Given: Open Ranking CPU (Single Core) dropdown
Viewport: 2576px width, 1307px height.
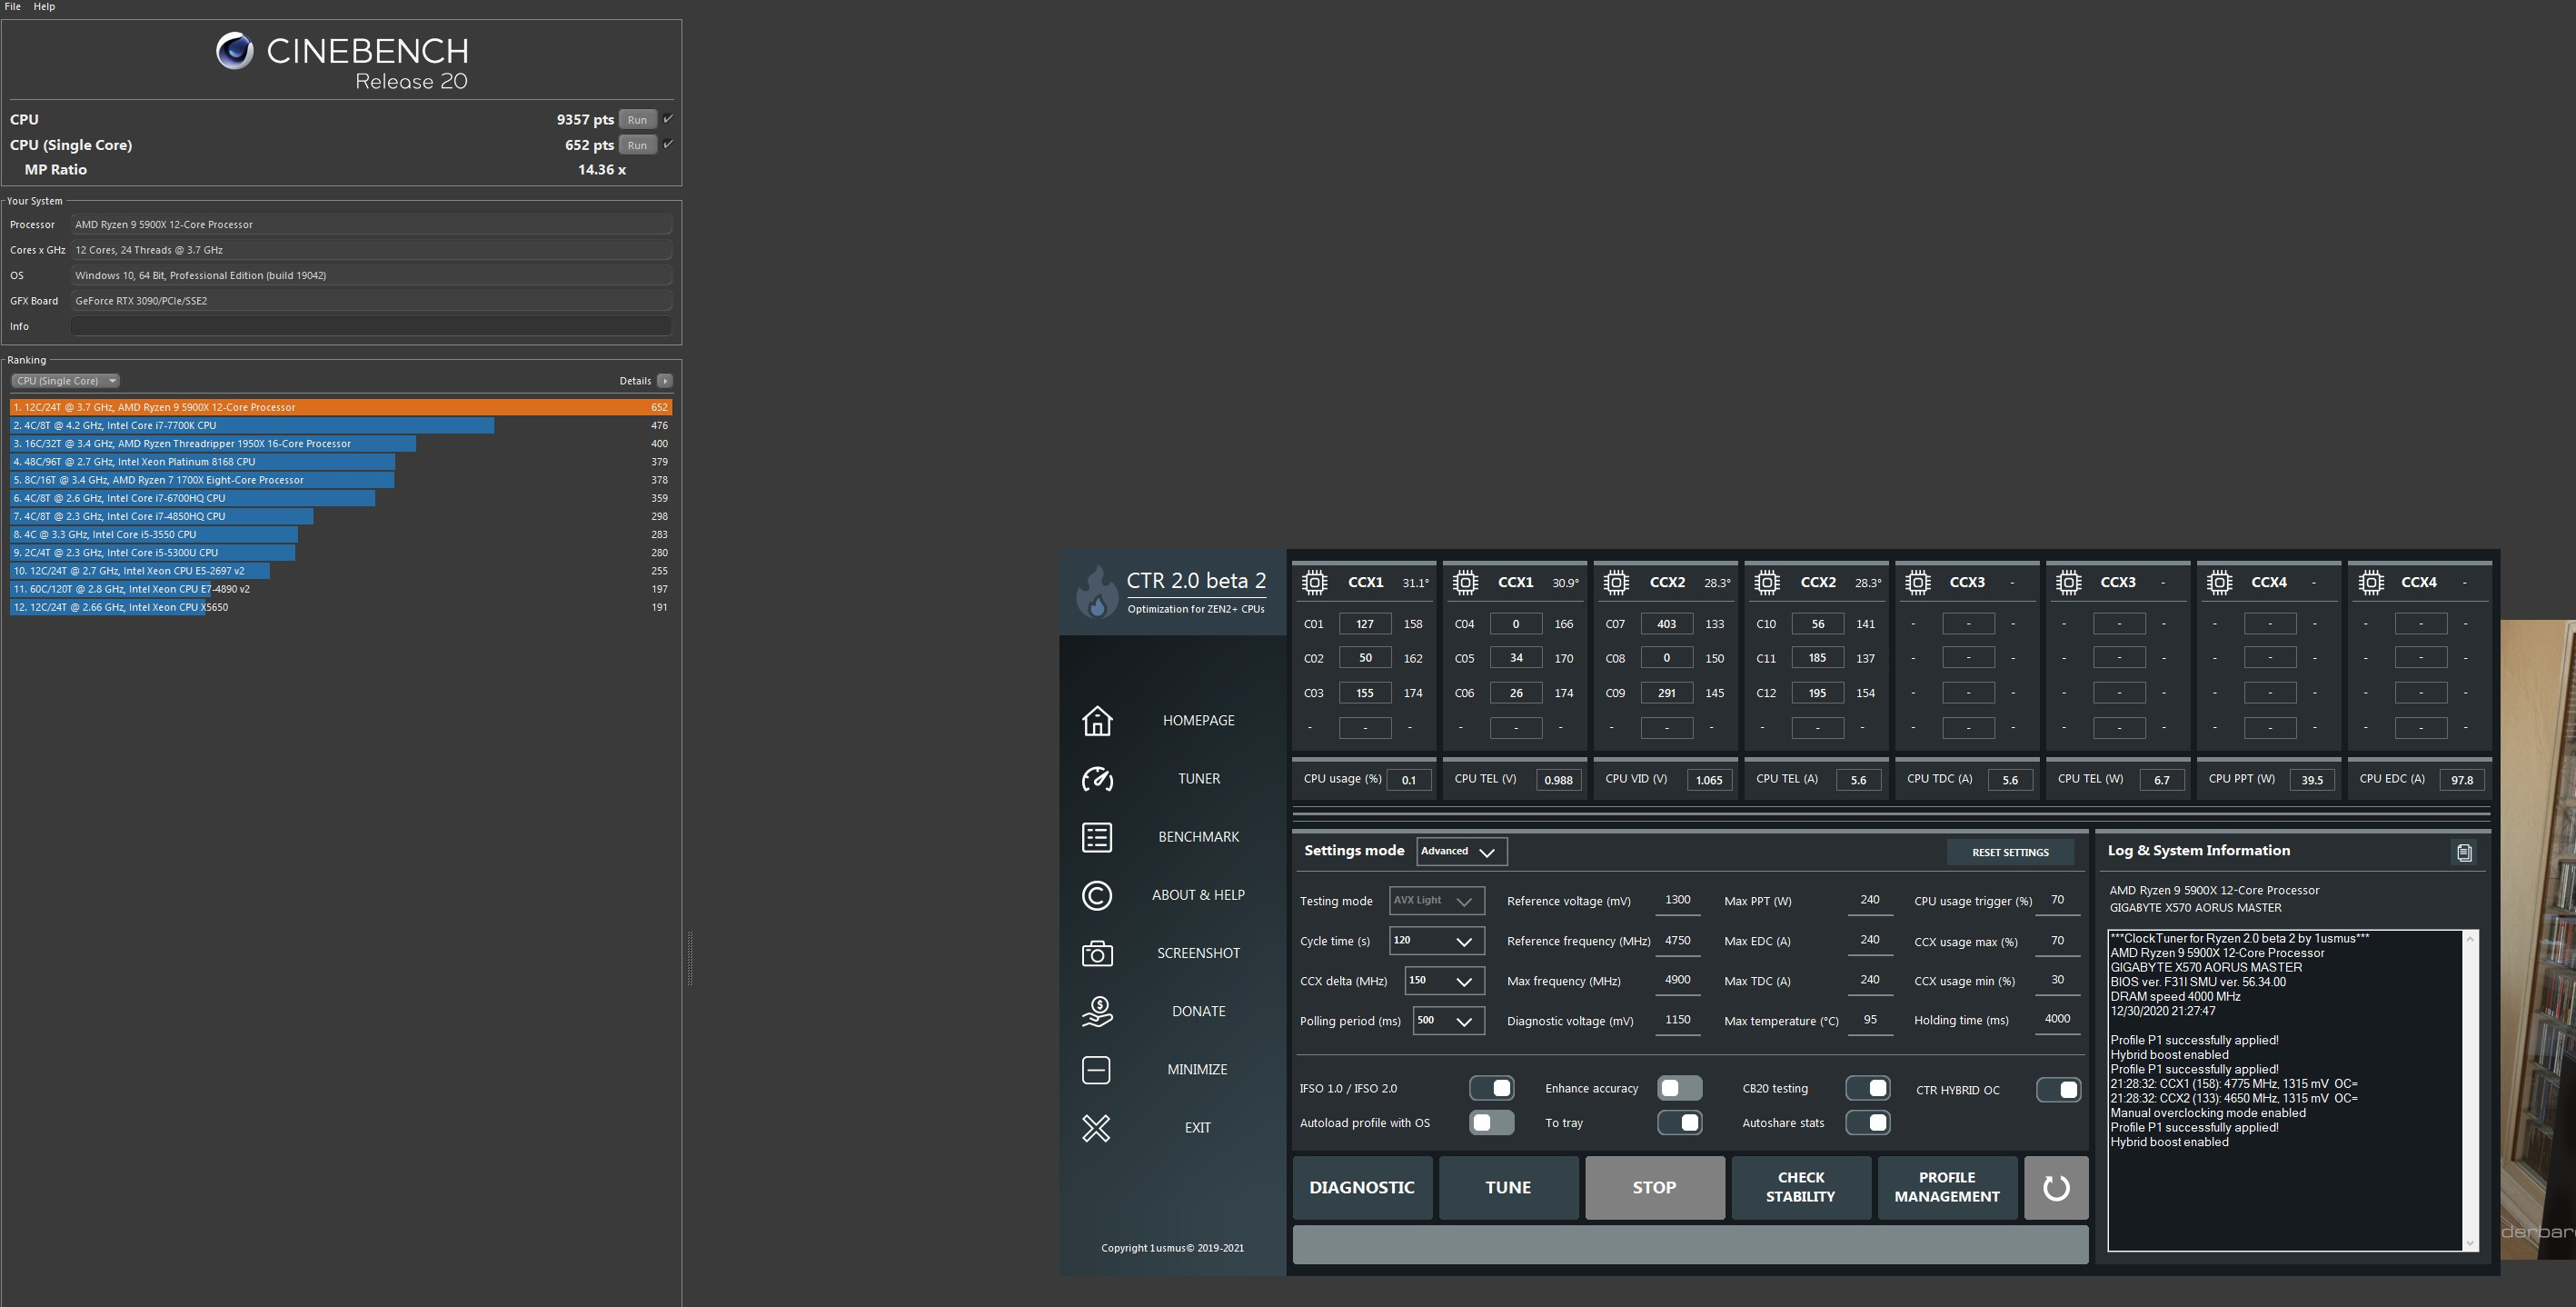Looking at the screenshot, I should point(66,381).
